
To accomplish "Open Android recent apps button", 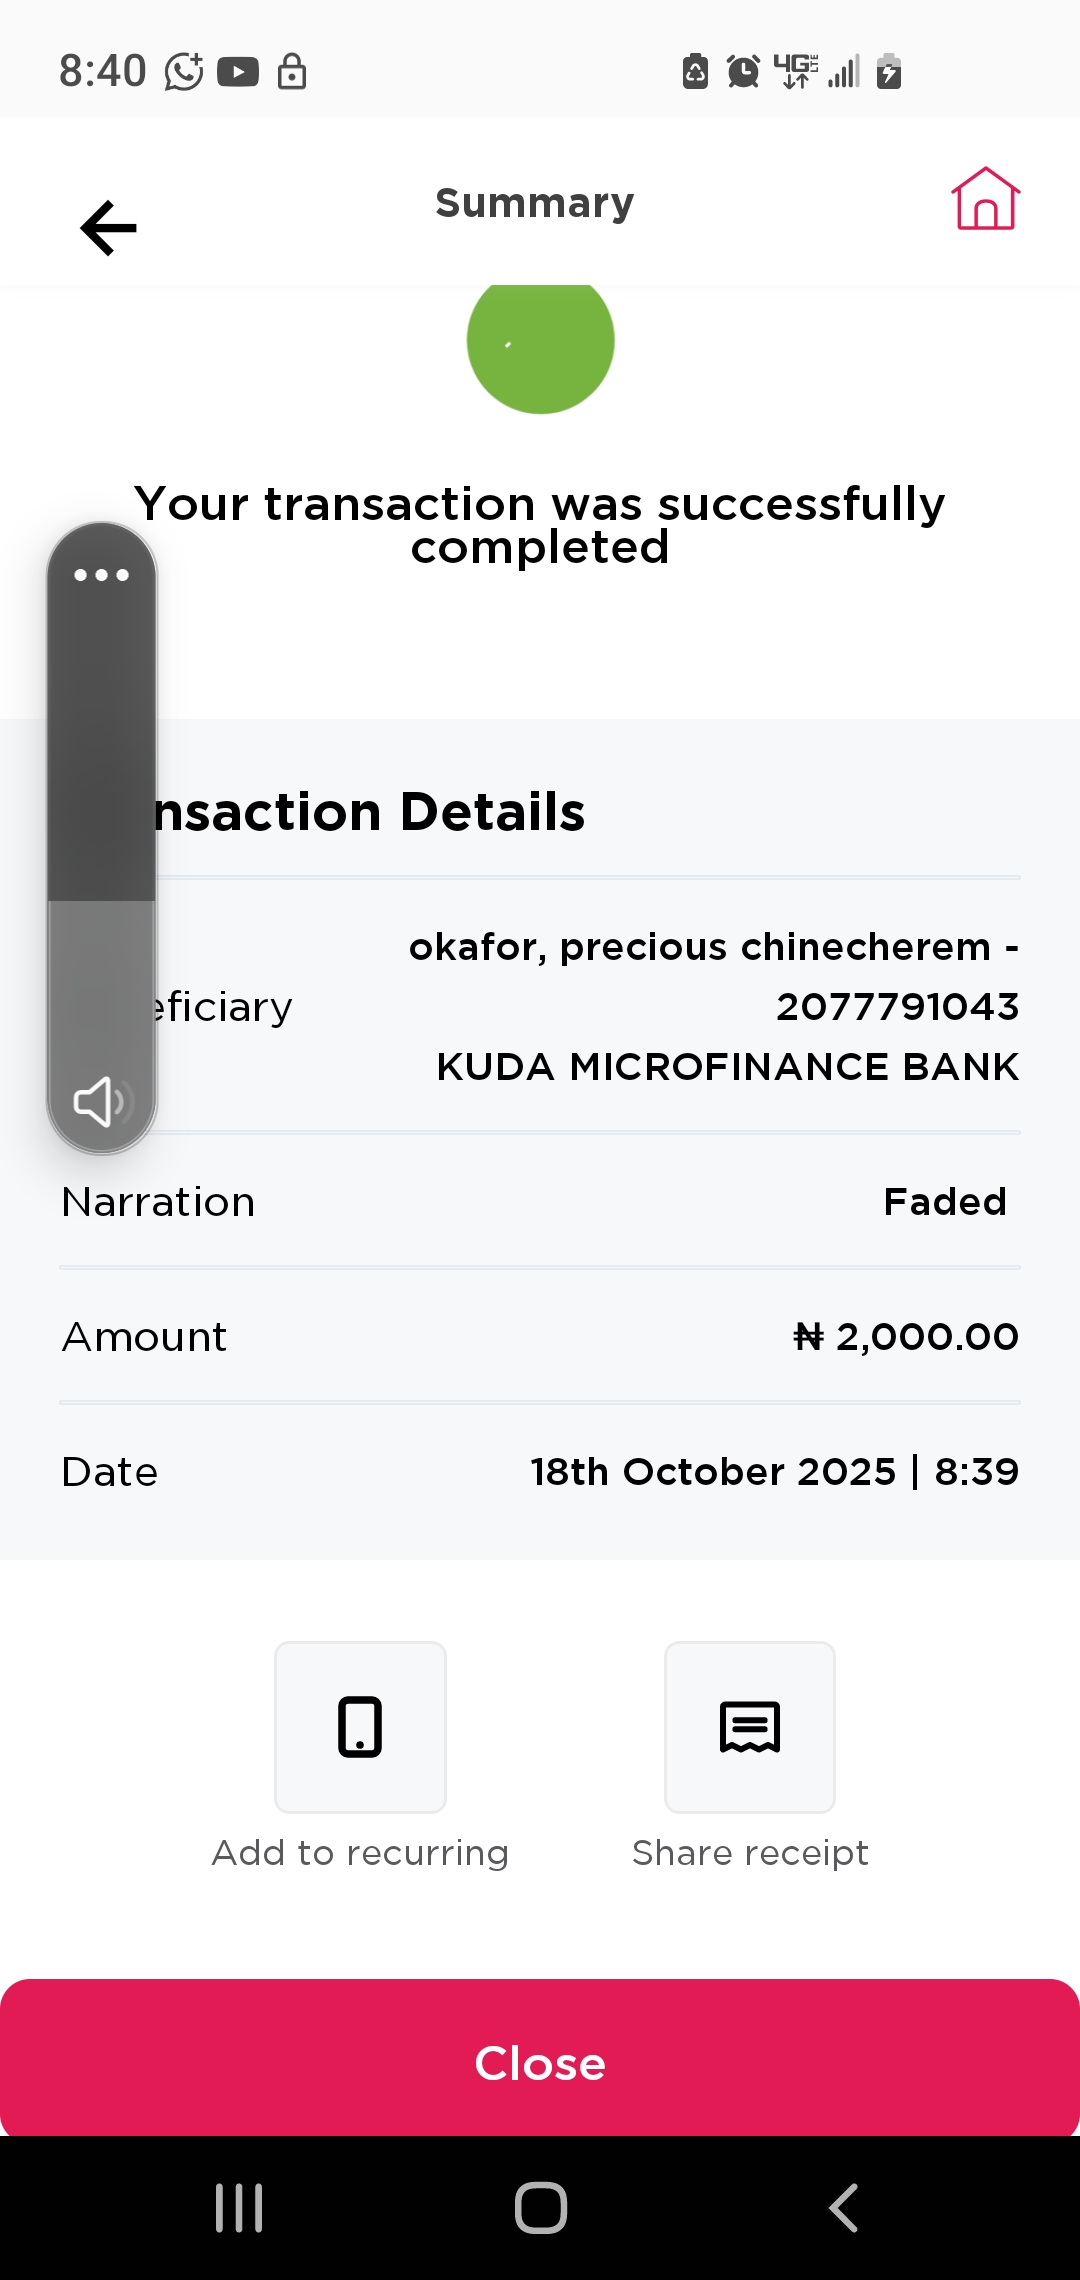I will (239, 2207).
